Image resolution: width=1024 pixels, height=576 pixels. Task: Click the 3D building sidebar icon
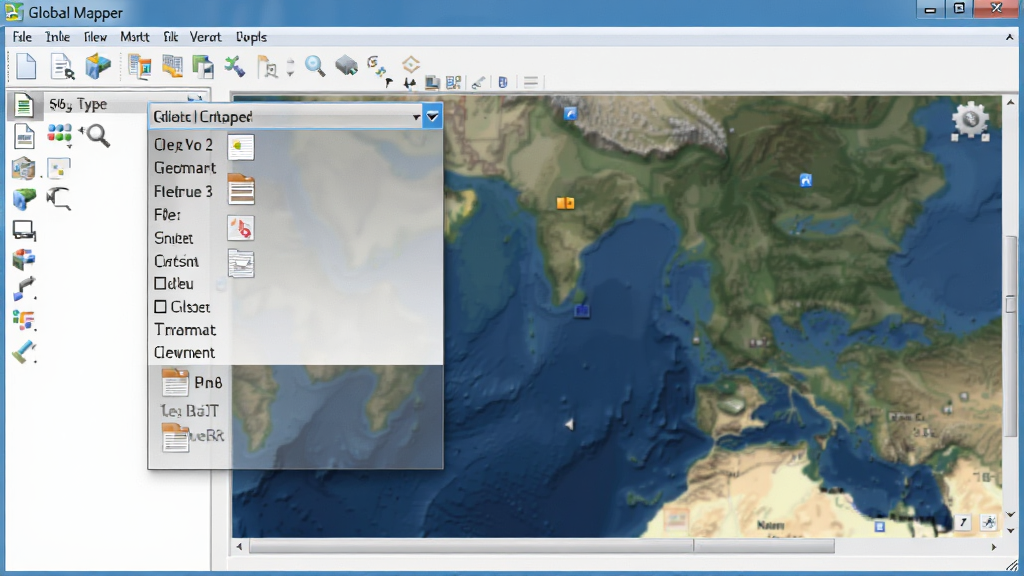24,168
